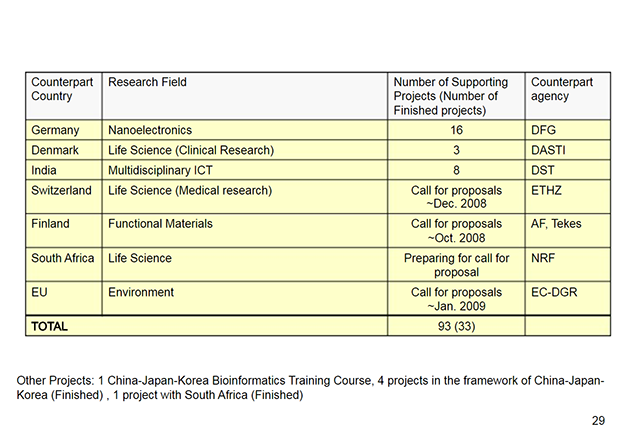
Task: Click the 93 (33) total value
Action: coord(456,326)
